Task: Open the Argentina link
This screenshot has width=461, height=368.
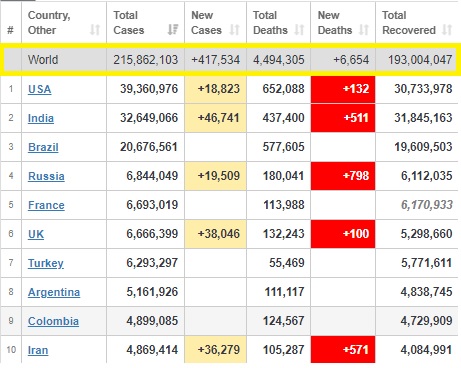Action: [54, 292]
